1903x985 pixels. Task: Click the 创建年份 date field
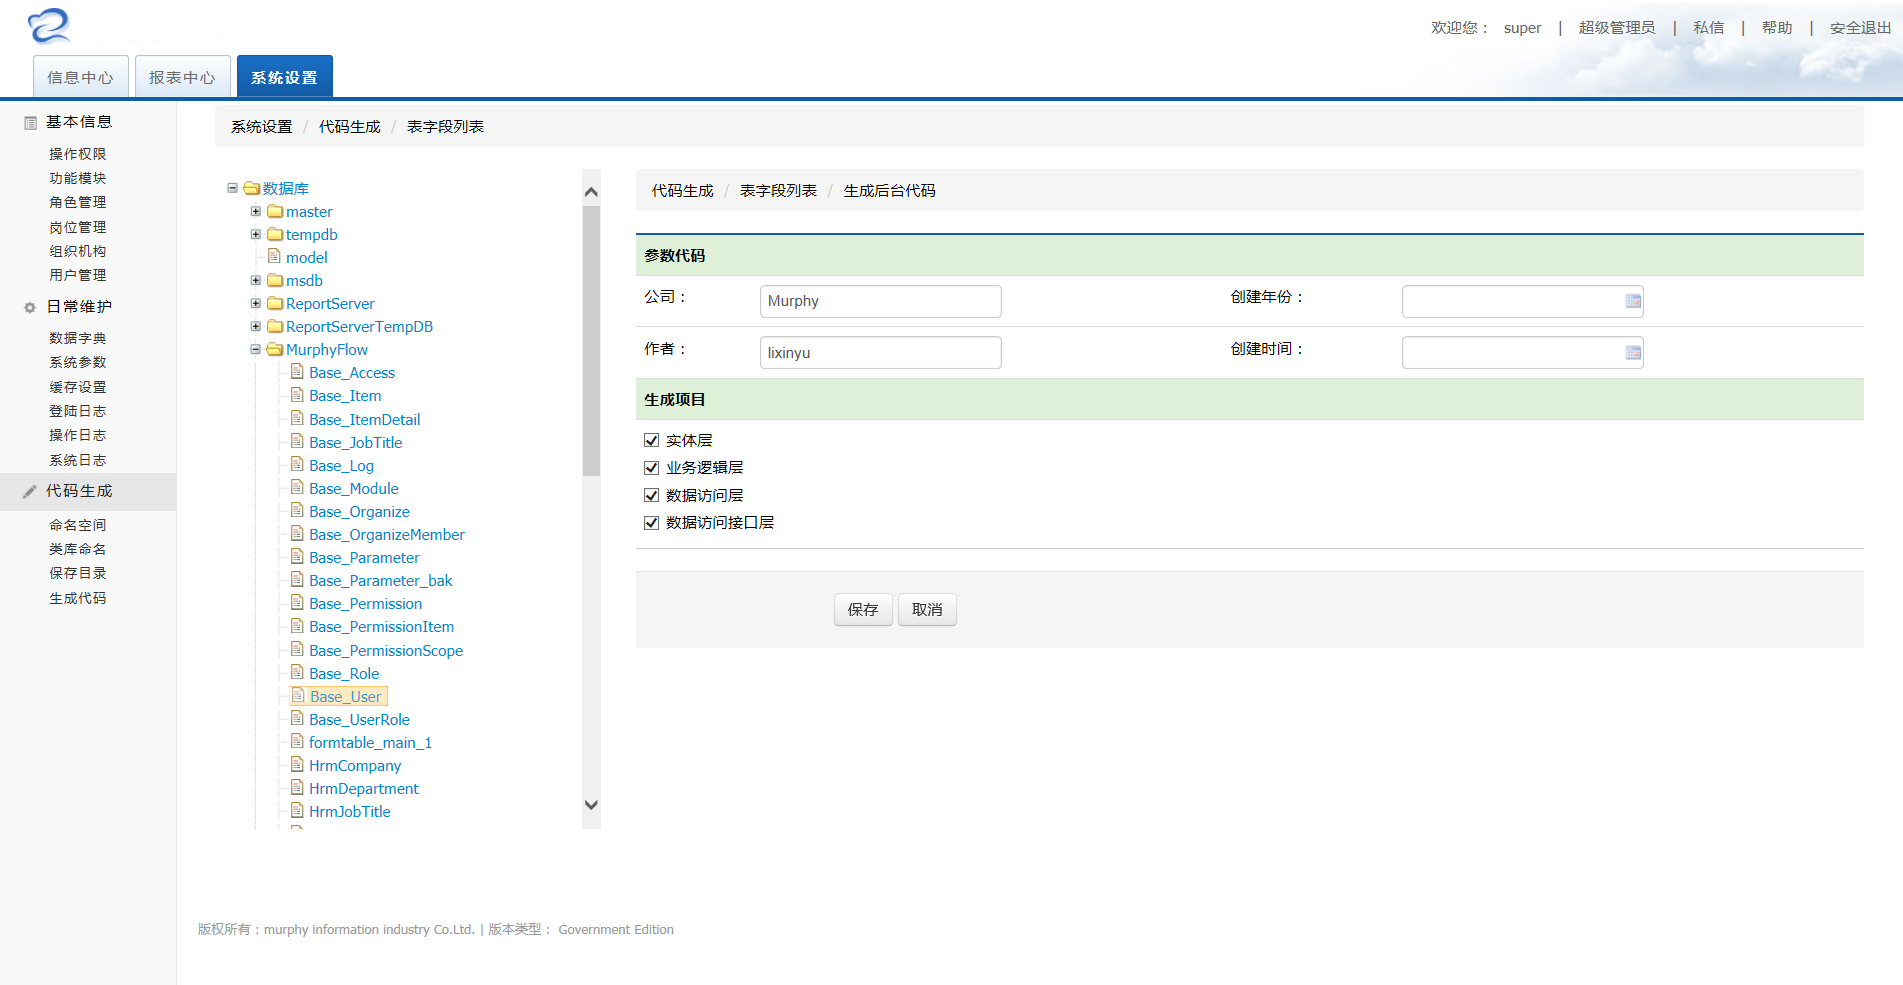click(1523, 301)
